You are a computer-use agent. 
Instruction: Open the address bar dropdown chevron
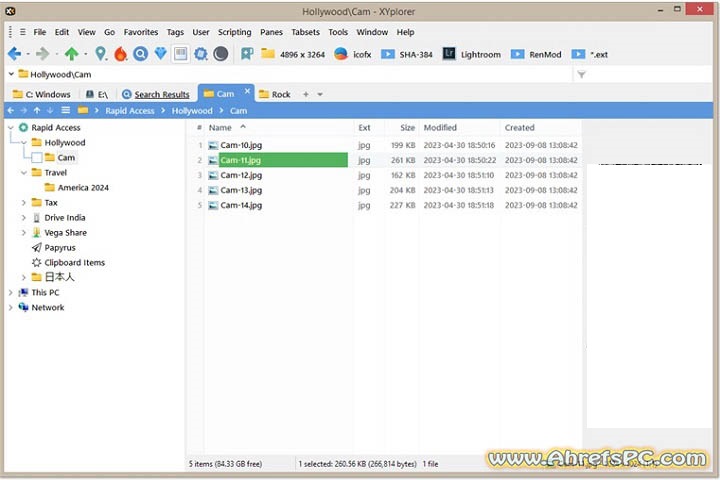[11, 74]
